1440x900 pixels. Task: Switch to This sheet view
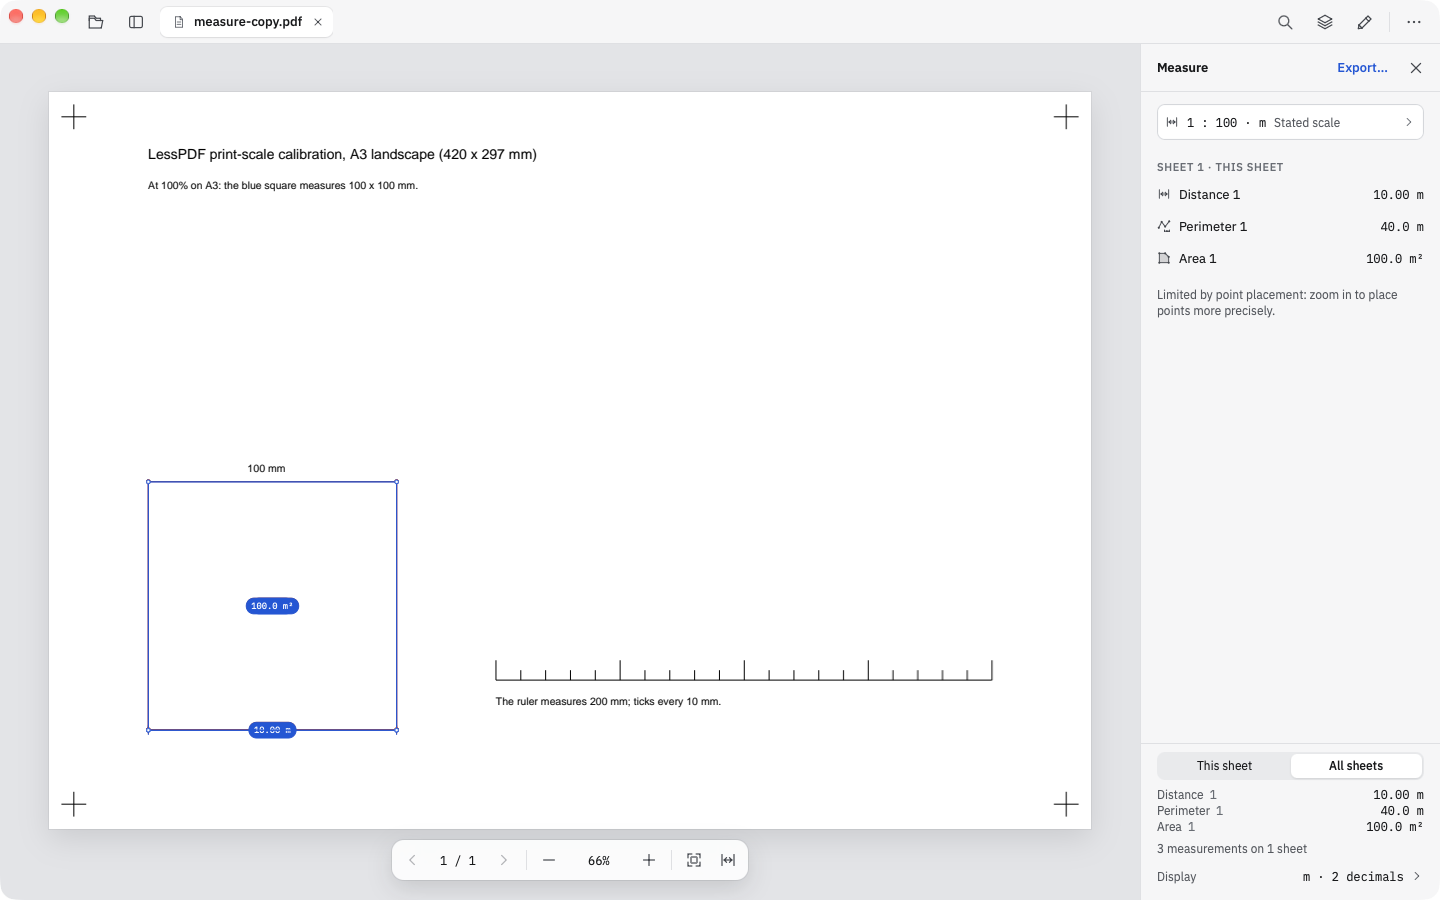1224,766
